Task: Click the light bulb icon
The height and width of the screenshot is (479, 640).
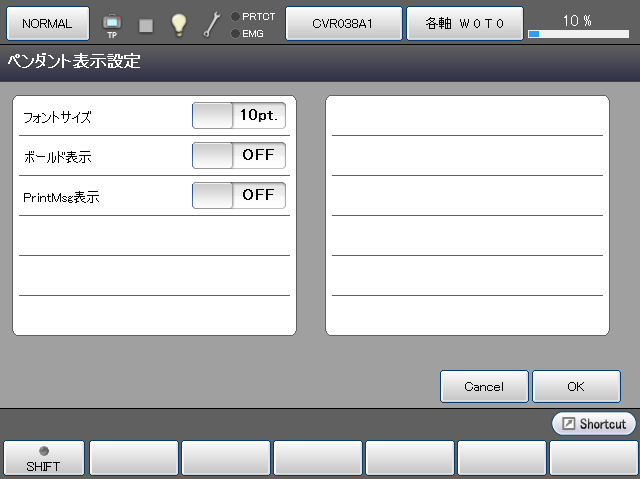Action: tap(179, 25)
